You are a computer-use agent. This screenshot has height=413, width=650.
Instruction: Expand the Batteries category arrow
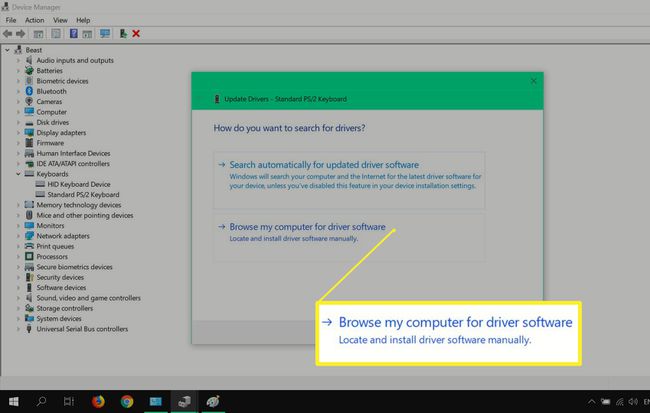click(18, 70)
